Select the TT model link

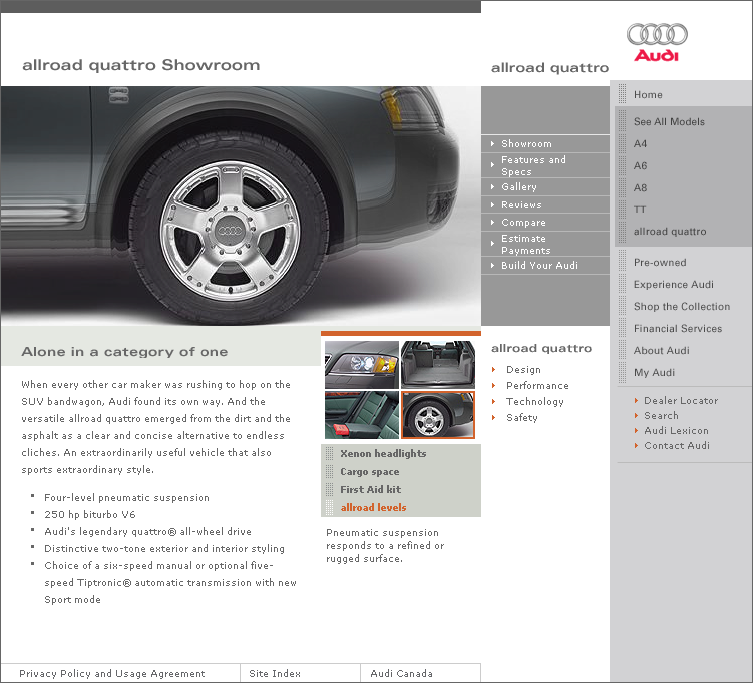640,209
